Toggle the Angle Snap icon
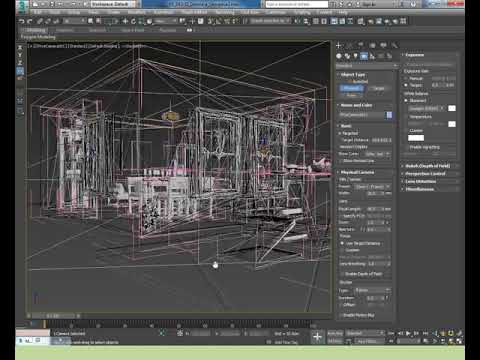This screenshot has height=360, width=480. tap(219, 21)
